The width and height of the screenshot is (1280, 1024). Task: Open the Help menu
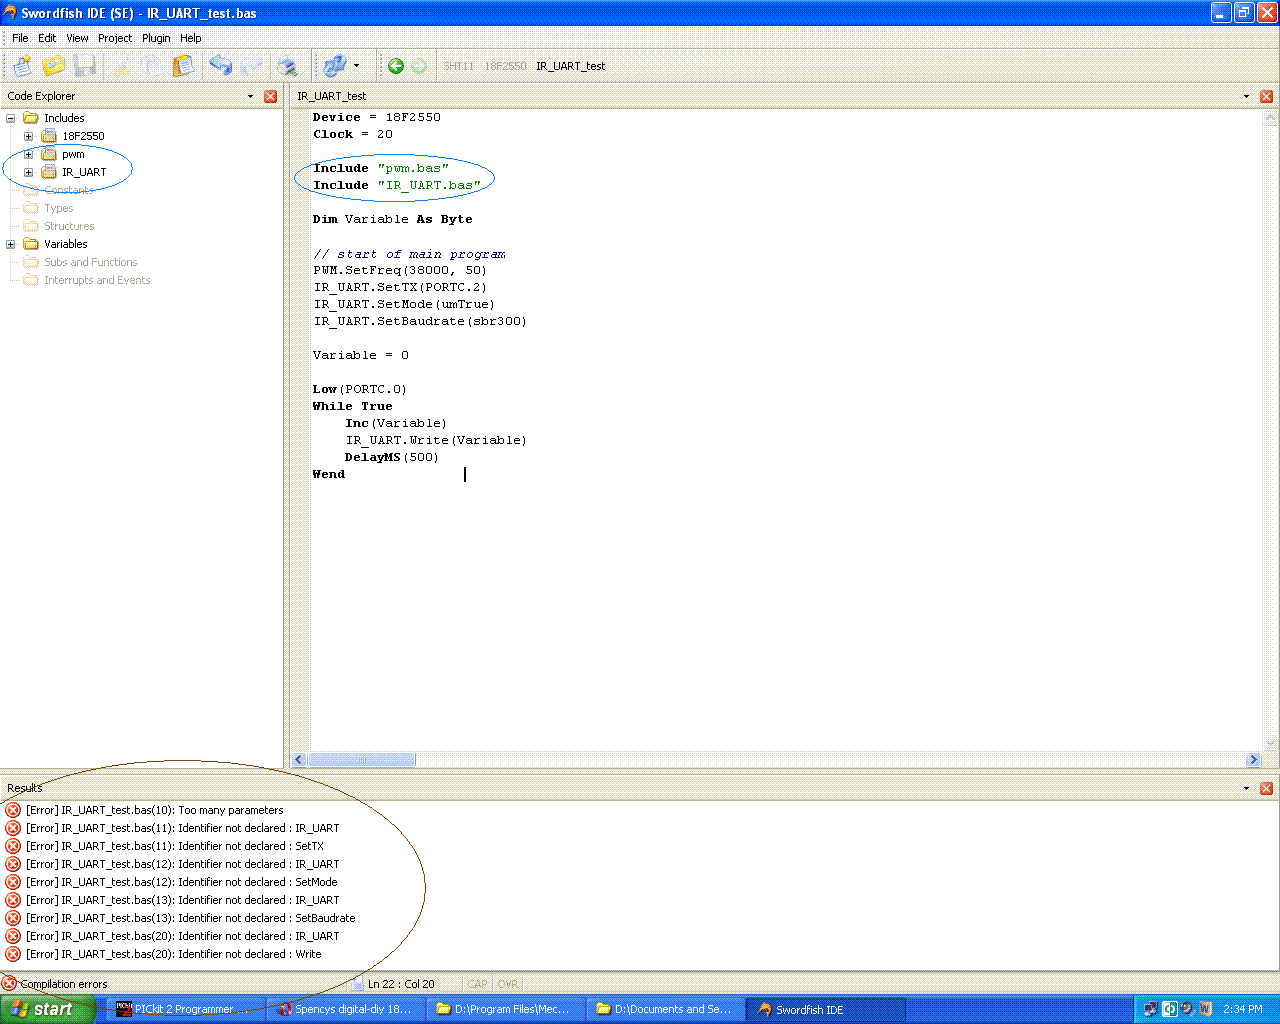coord(191,38)
